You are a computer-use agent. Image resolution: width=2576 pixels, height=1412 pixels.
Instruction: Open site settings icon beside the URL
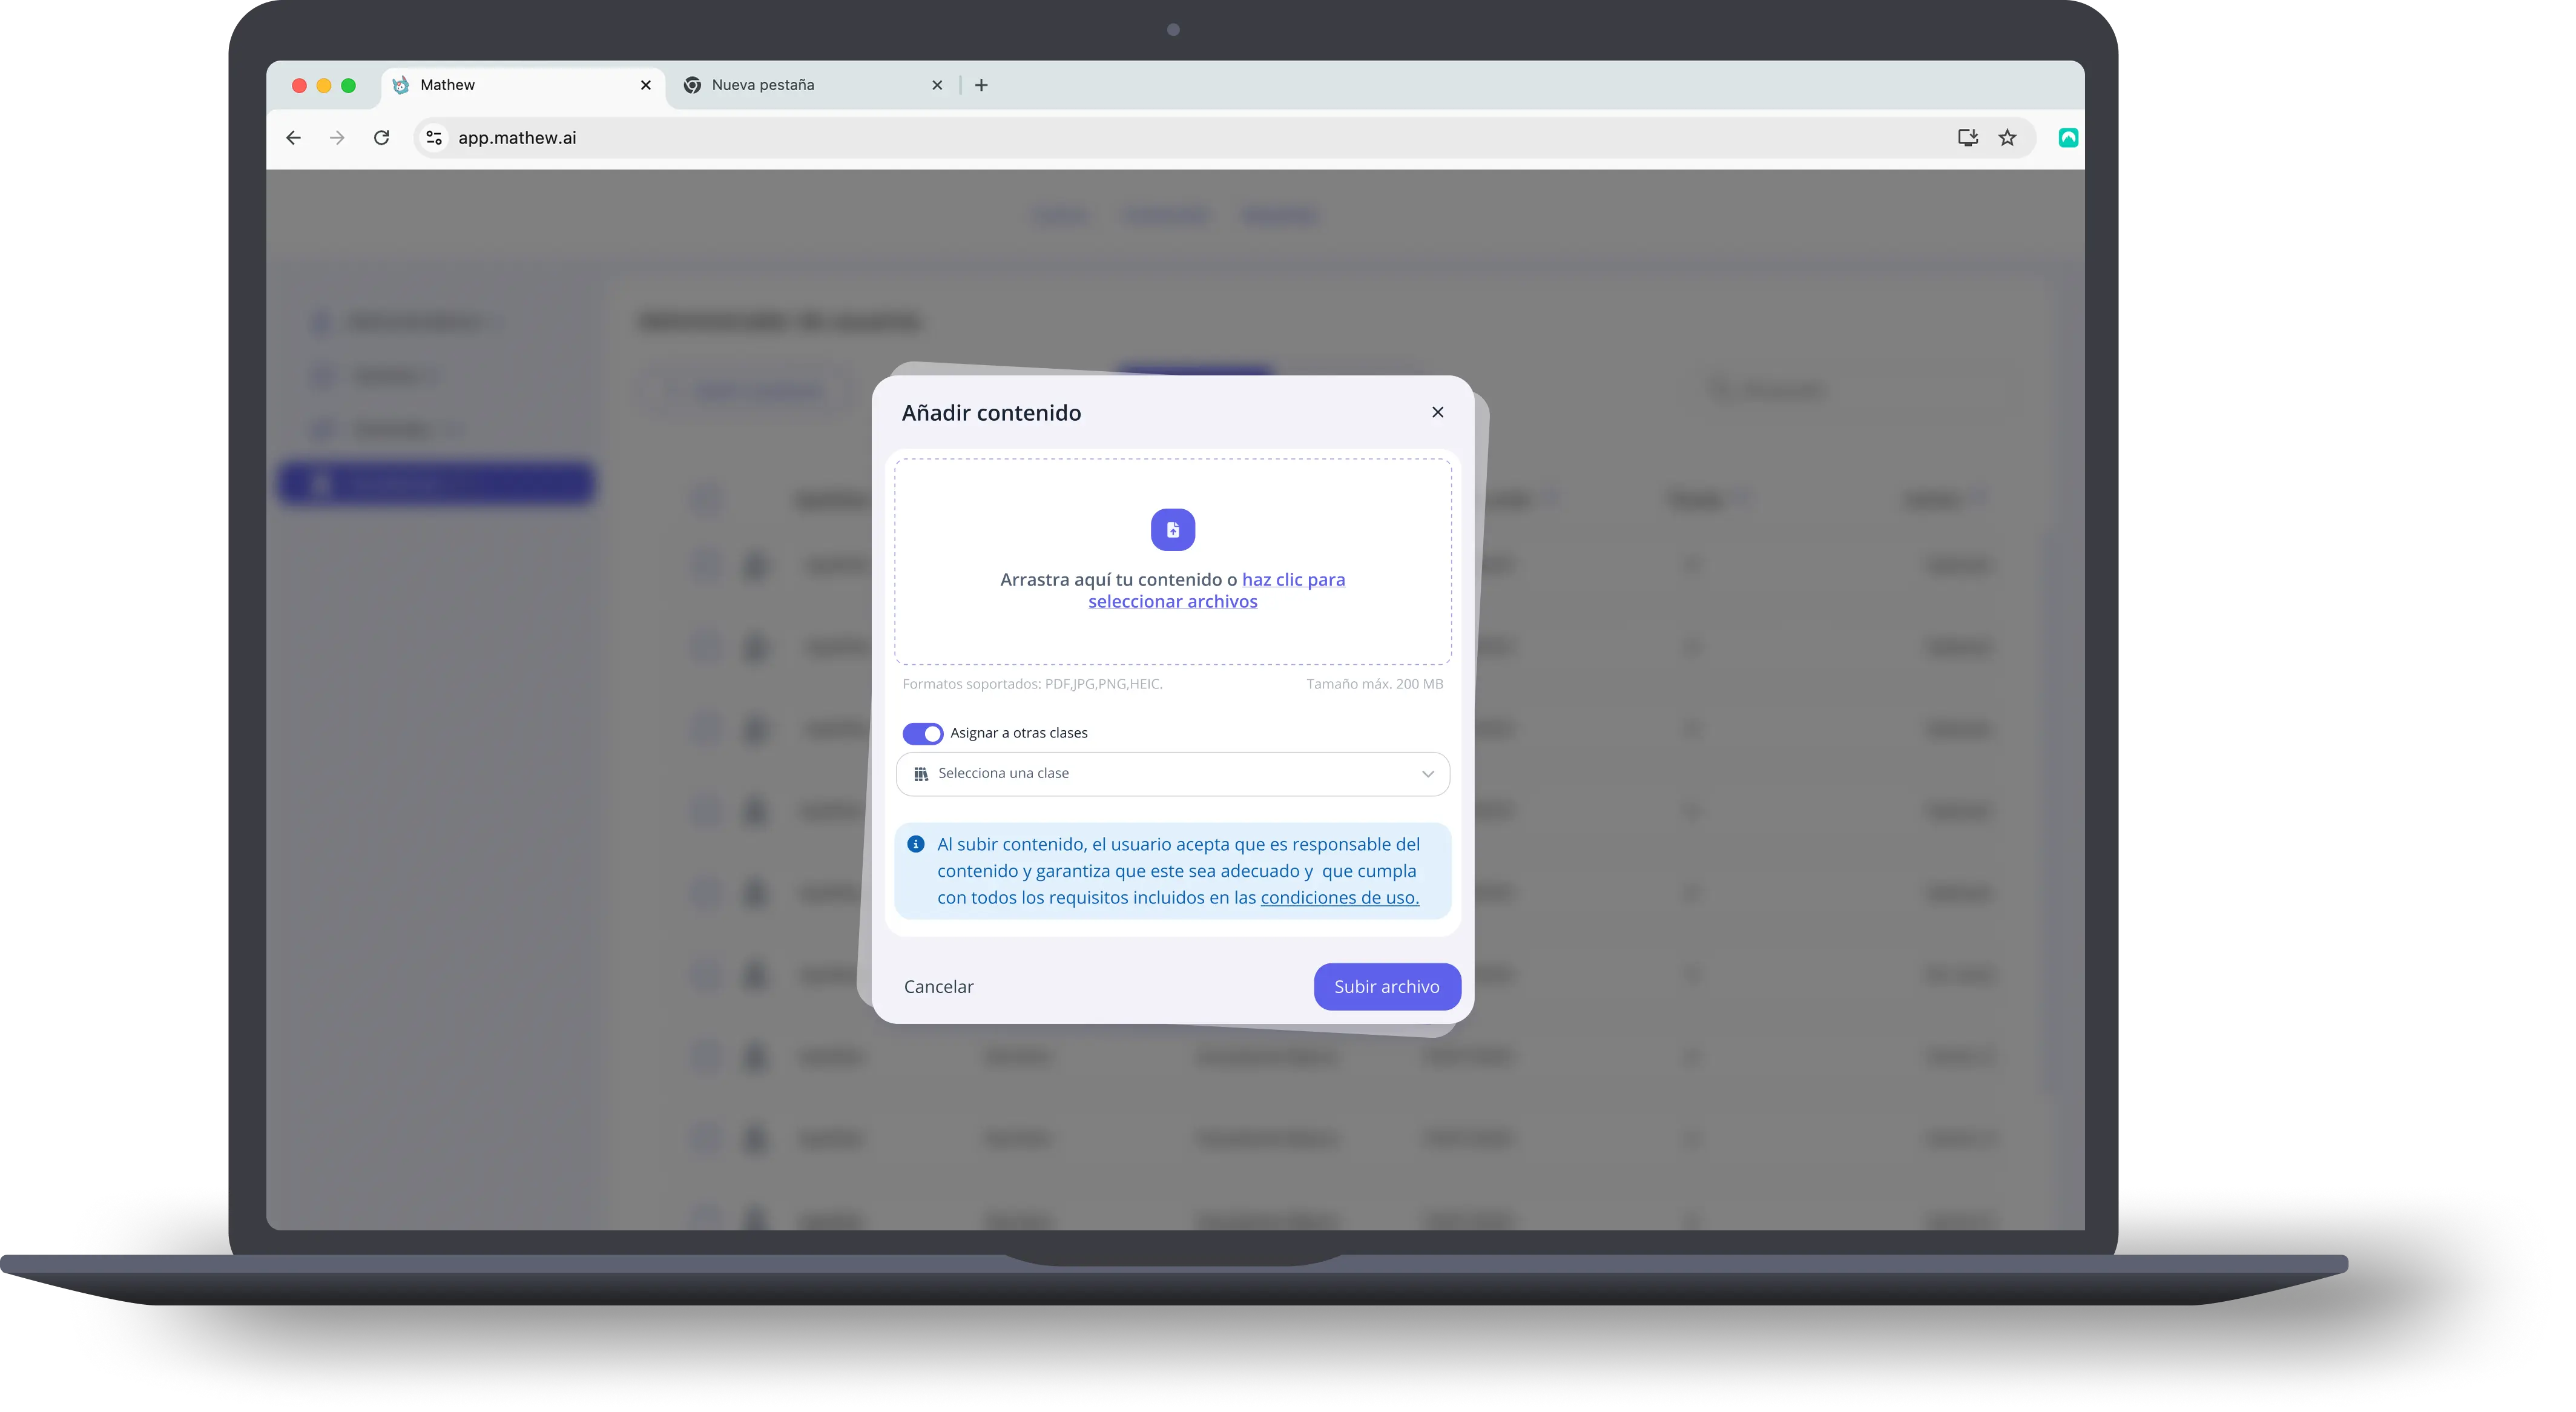[433, 138]
